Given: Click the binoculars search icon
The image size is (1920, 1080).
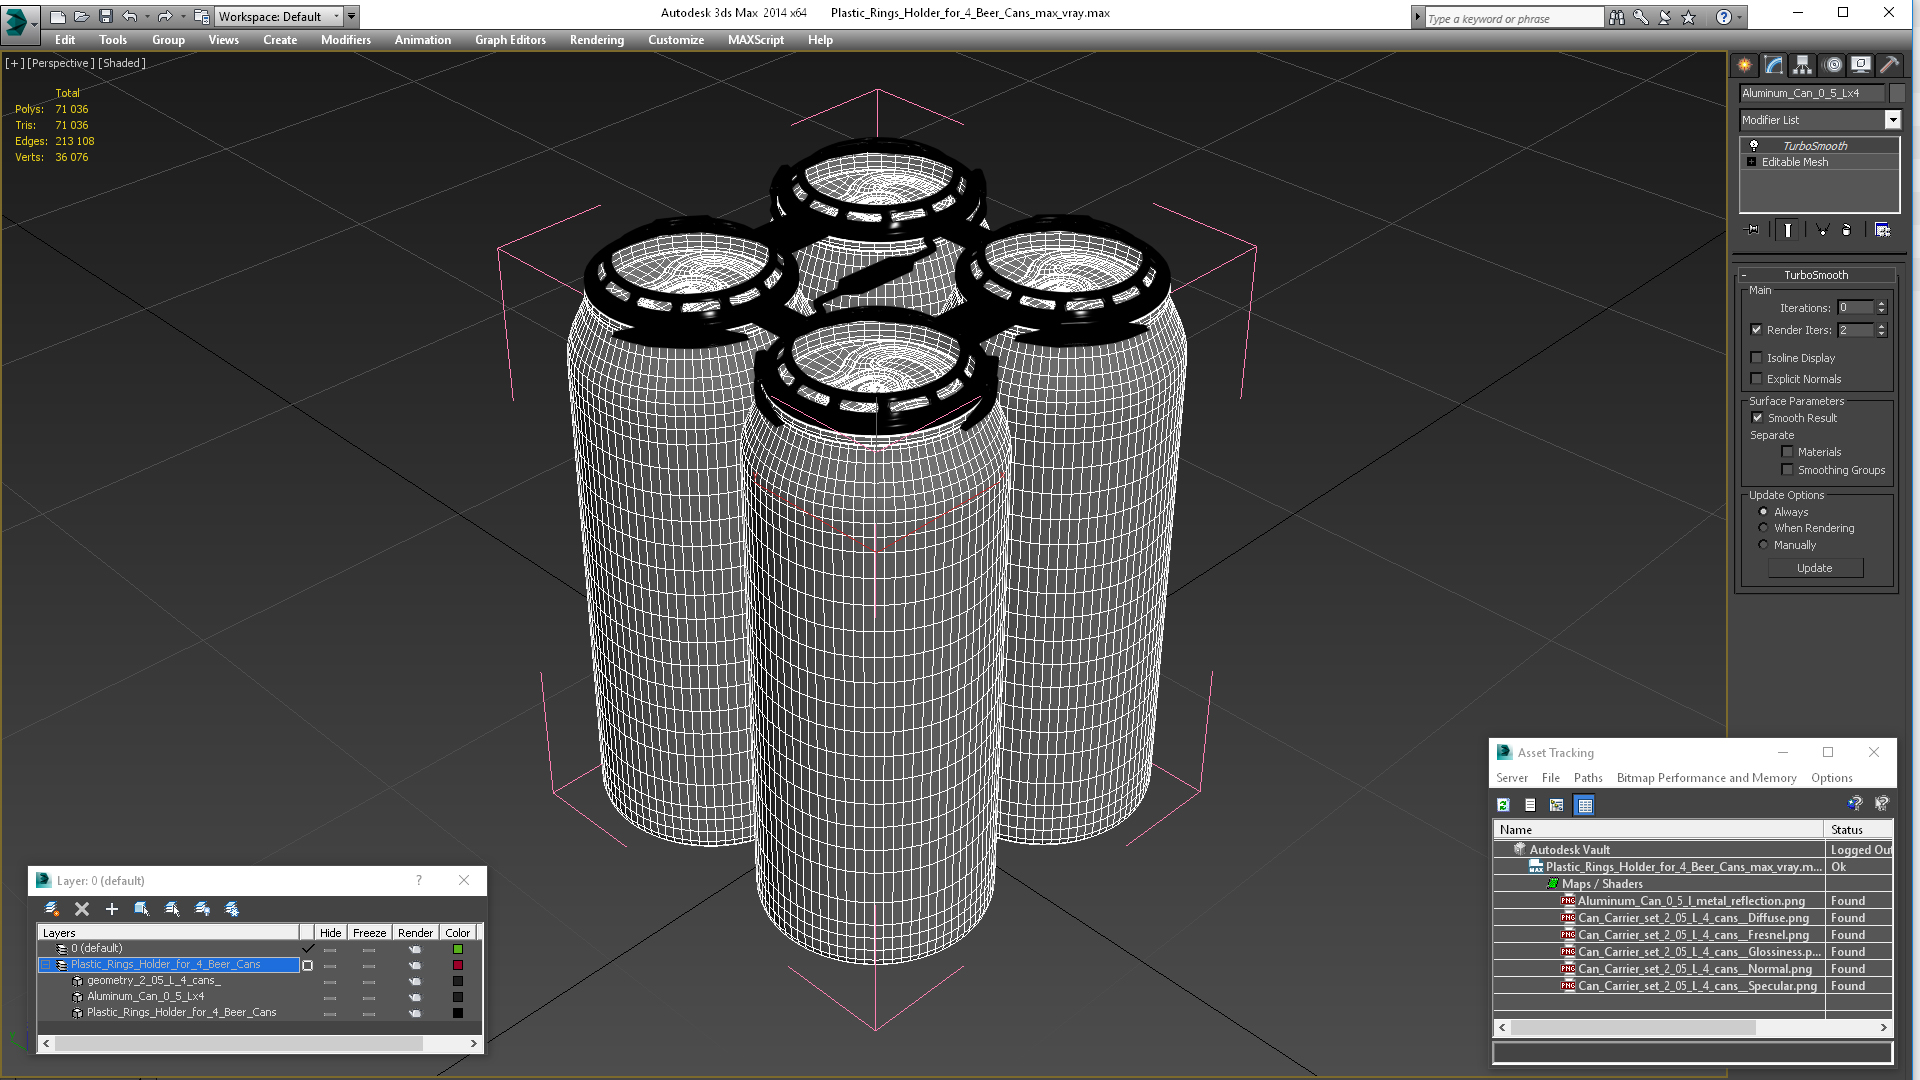Looking at the screenshot, I should tap(1617, 17).
